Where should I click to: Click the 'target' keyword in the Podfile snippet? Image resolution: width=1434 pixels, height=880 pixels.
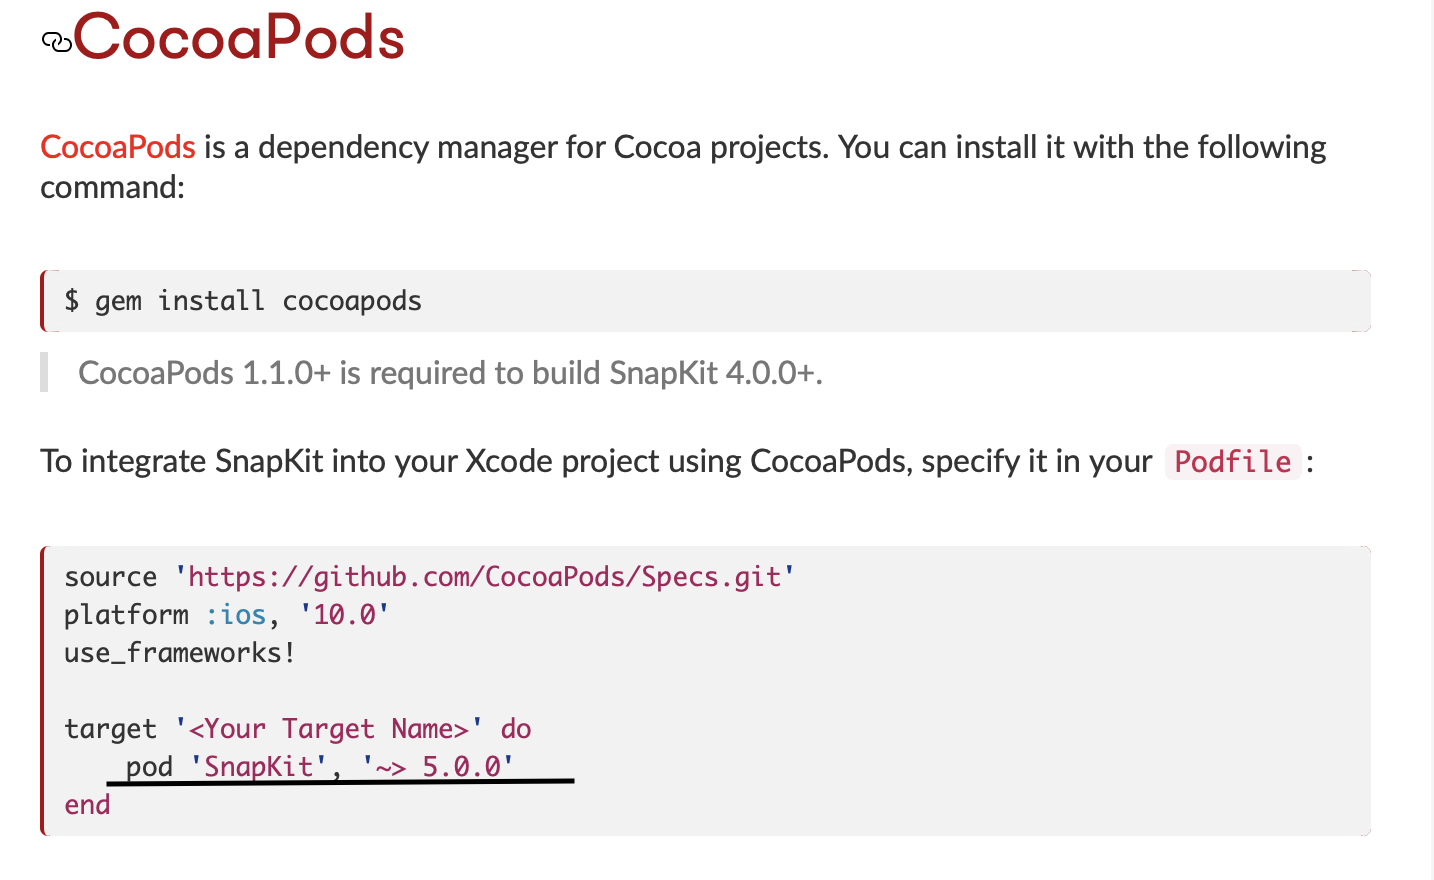coord(110,729)
